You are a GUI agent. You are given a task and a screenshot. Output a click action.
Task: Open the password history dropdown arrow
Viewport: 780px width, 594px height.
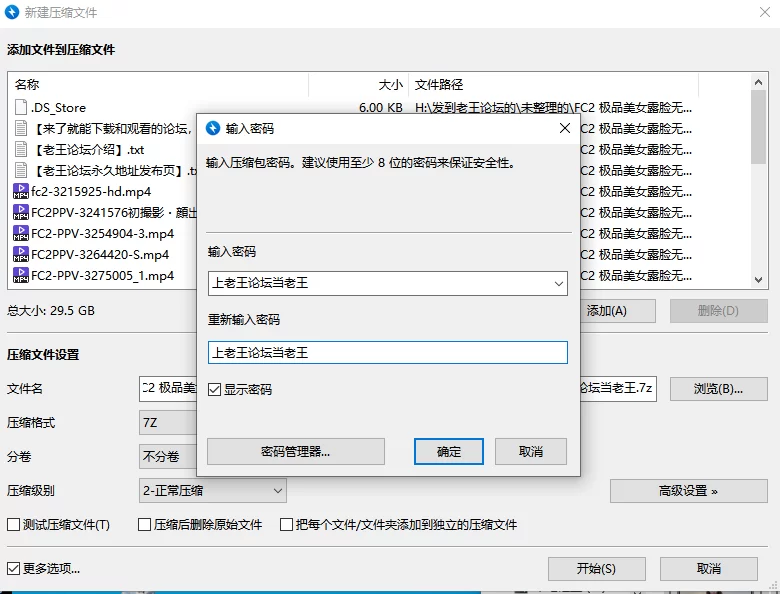559,284
